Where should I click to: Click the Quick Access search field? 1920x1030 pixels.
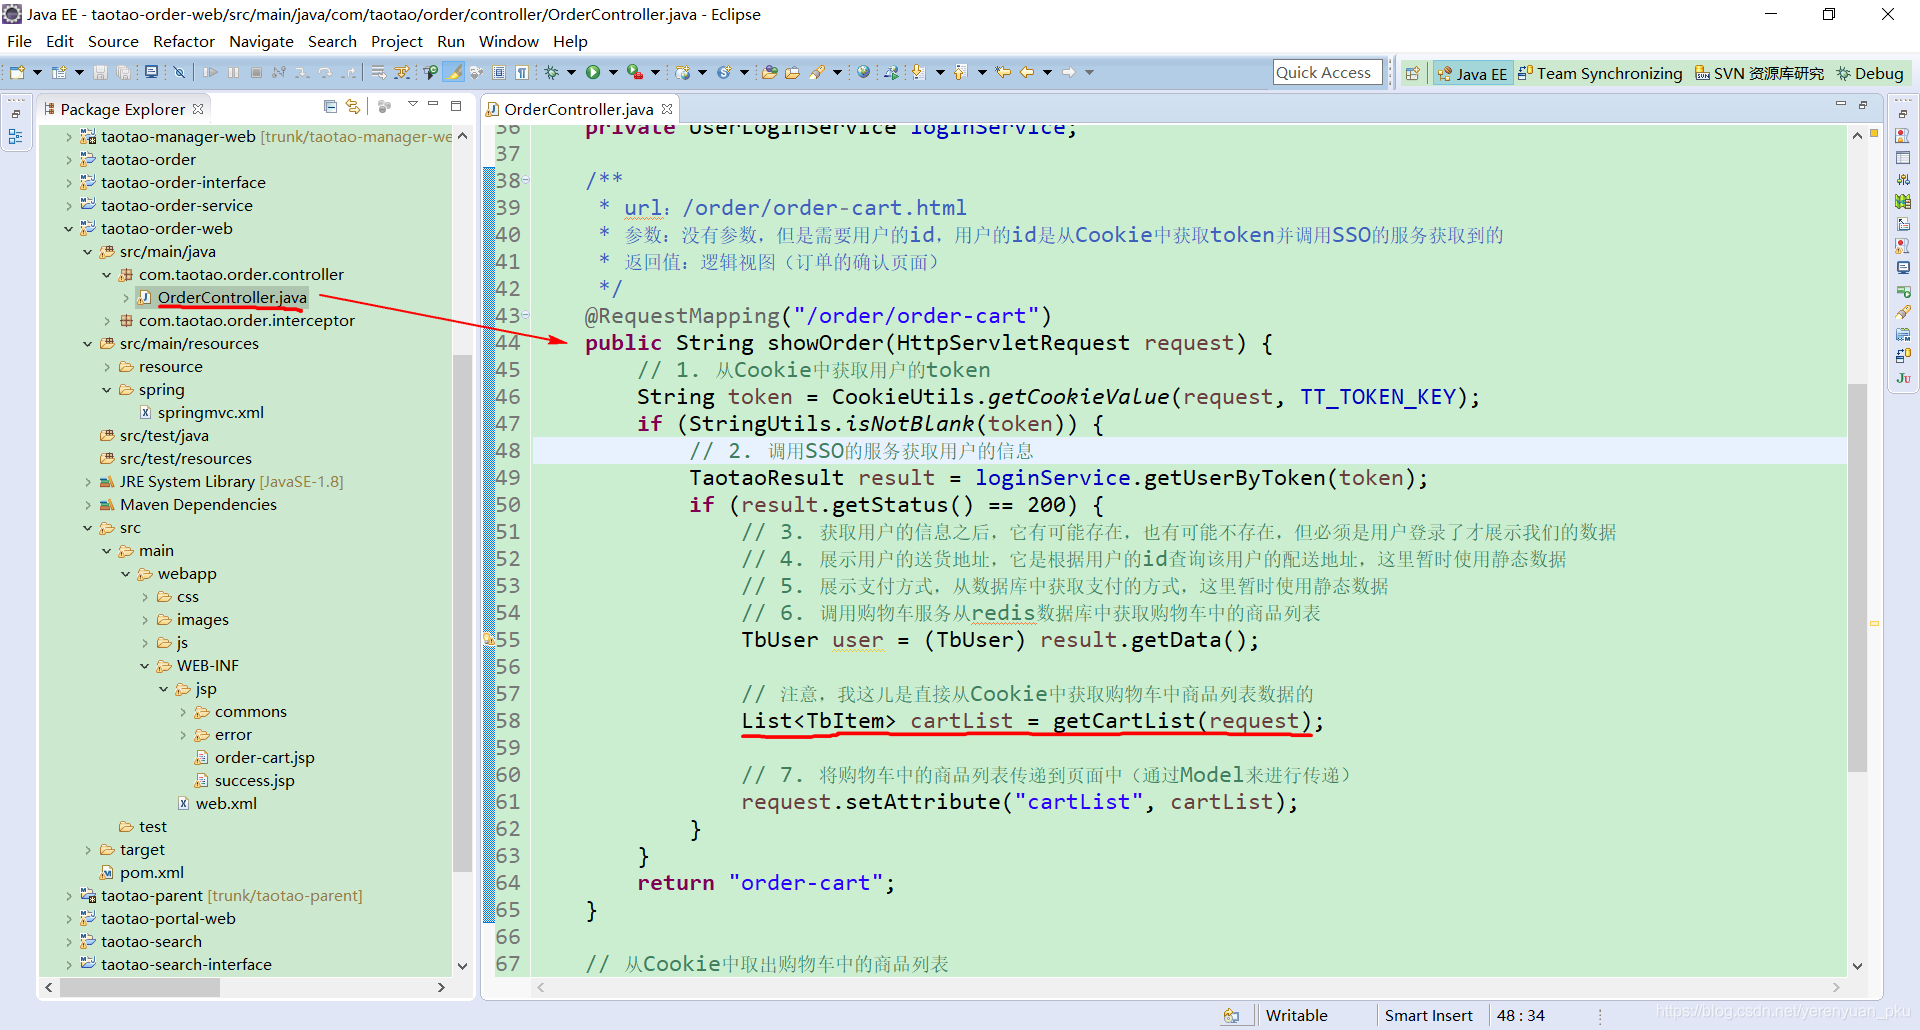pos(1328,72)
